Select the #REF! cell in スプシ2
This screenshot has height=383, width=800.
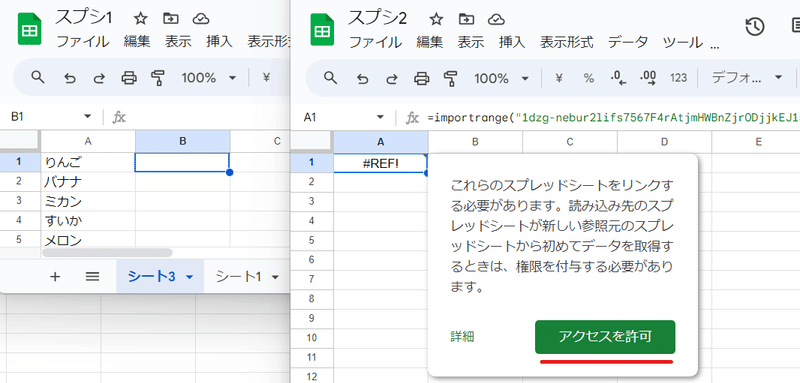(381, 163)
